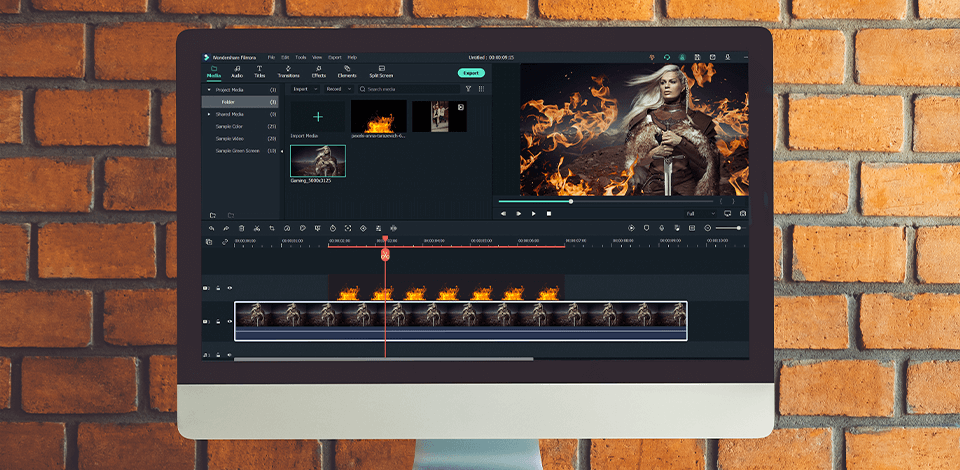Select the Sample Color library item

229,126
